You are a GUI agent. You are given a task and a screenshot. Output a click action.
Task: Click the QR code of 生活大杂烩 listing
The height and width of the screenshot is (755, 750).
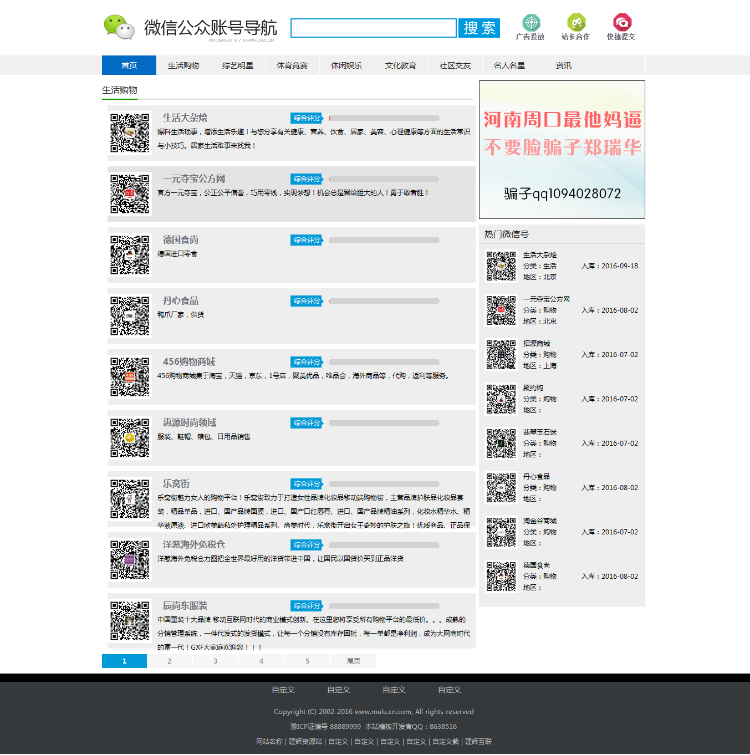tap(130, 133)
